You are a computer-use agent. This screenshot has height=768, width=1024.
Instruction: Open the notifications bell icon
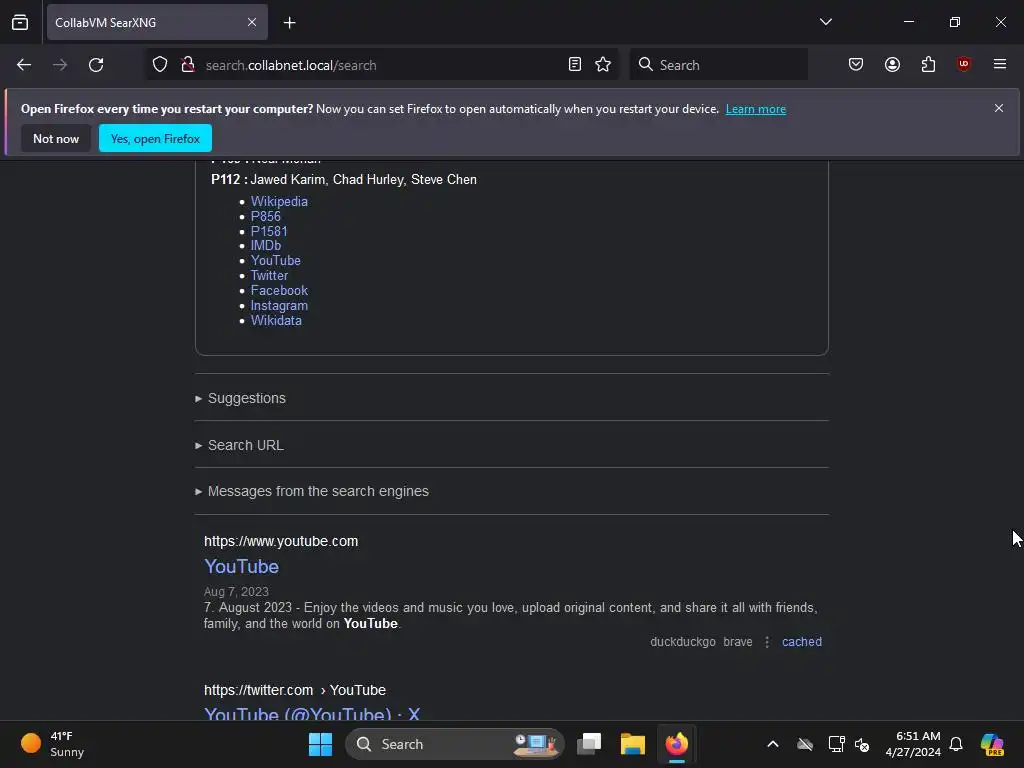click(x=956, y=744)
